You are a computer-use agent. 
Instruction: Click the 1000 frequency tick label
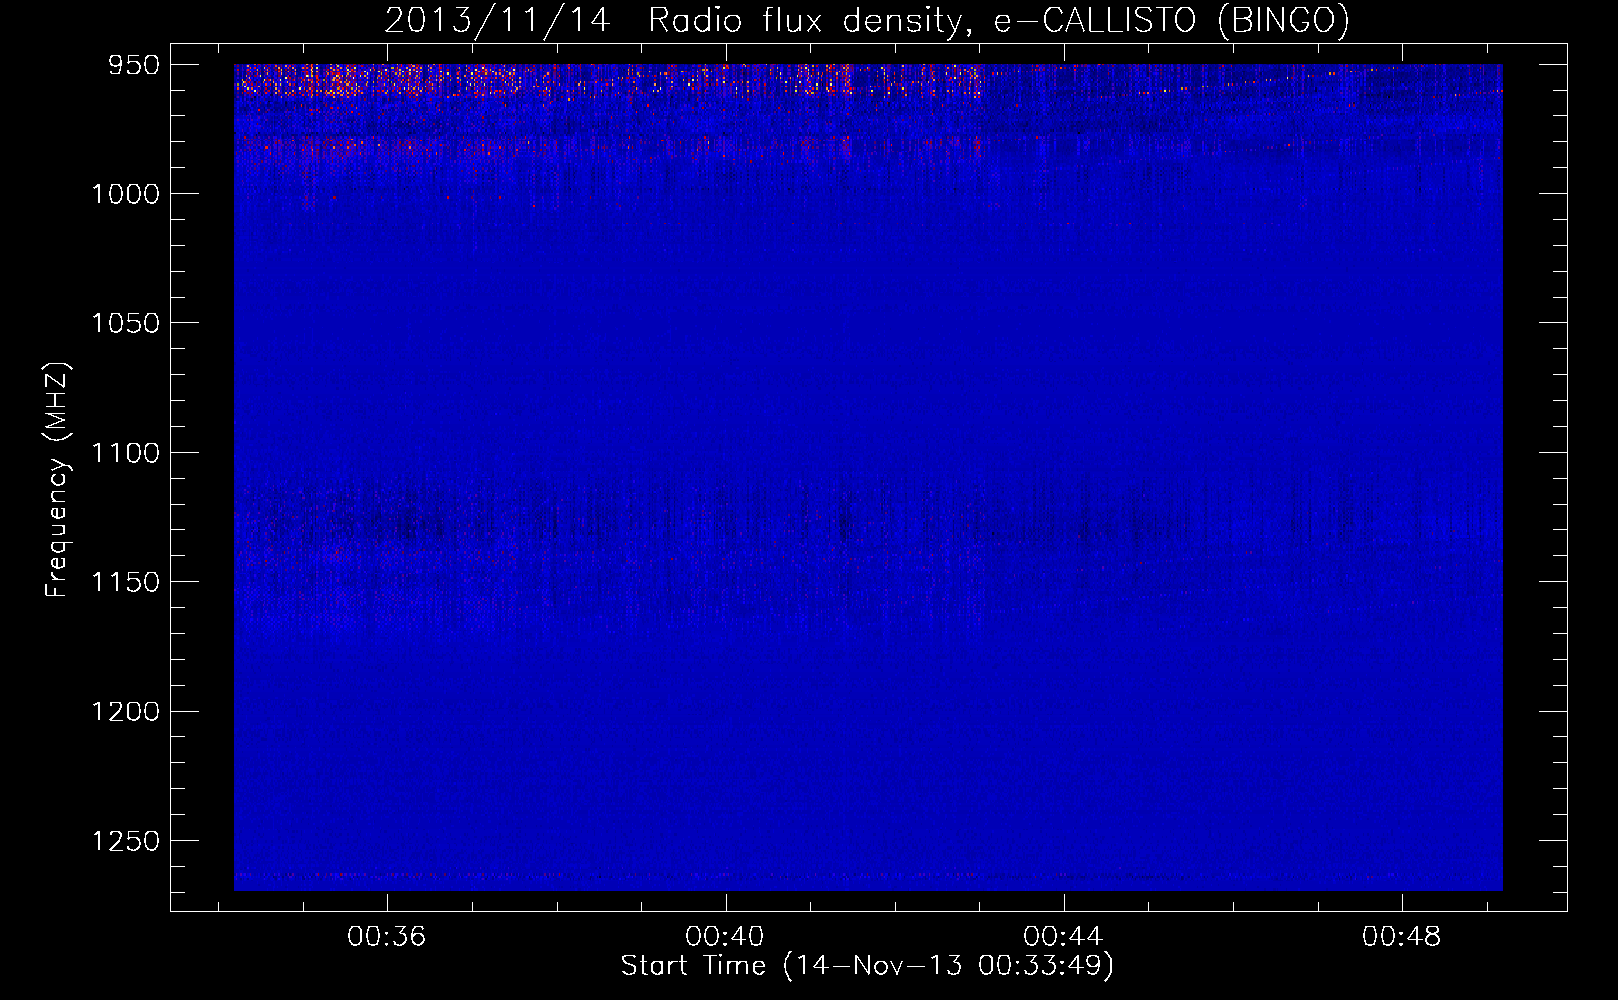point(125,194)
